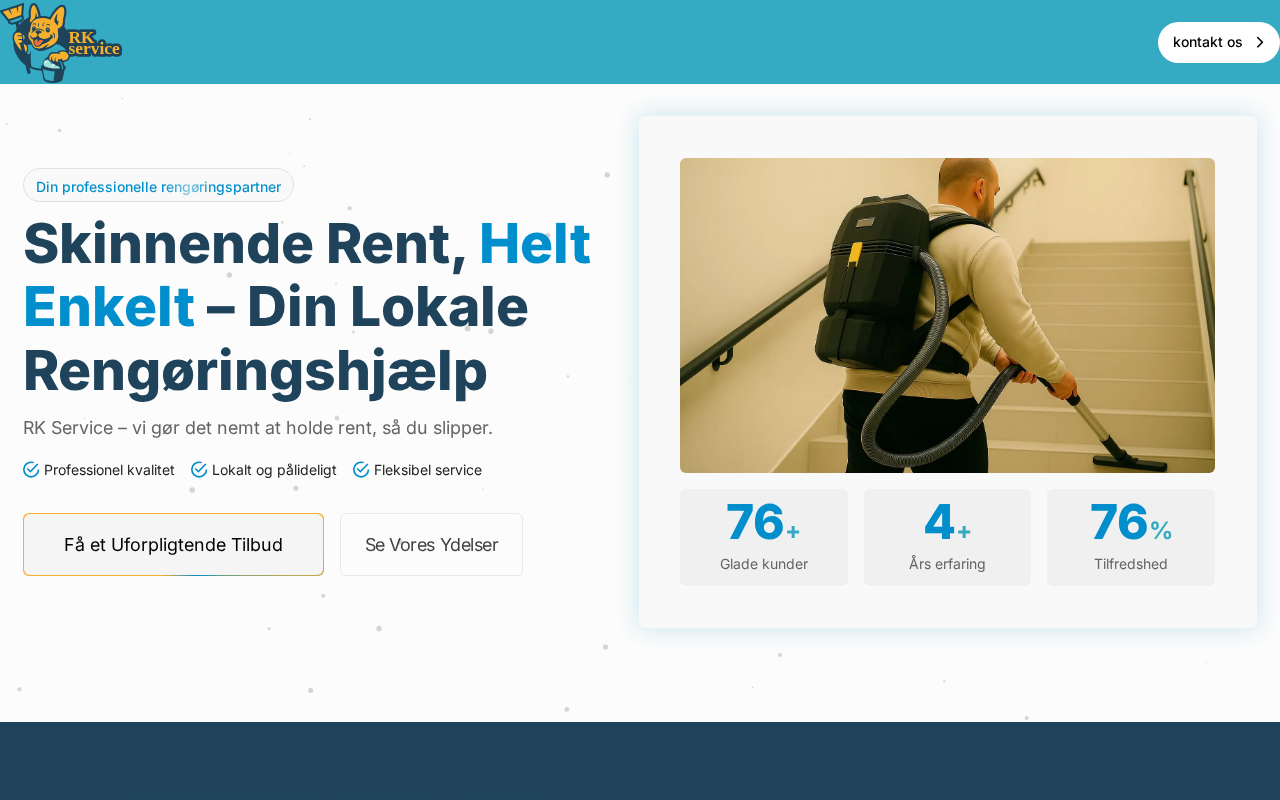Select the Lokalt og pålideligt label
The height and width of the screenshot is (800, 1280).
pyautogui.click(x=274, y=470)
